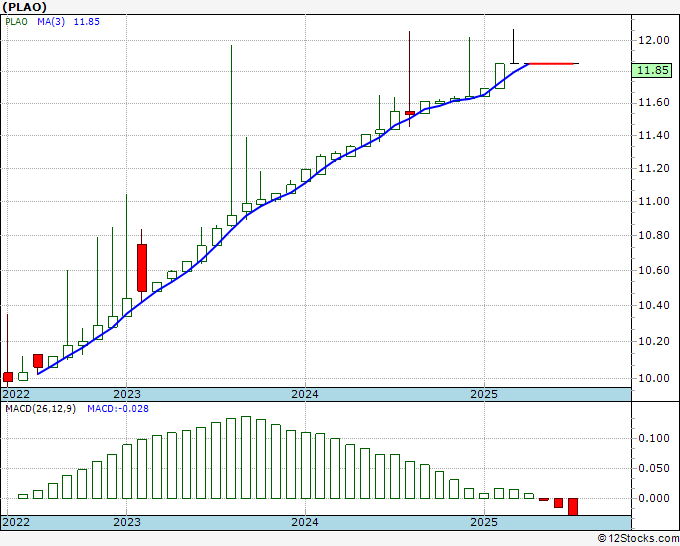
Task: Click the red horizontal line after the last candle
Action: coord(553,63)
